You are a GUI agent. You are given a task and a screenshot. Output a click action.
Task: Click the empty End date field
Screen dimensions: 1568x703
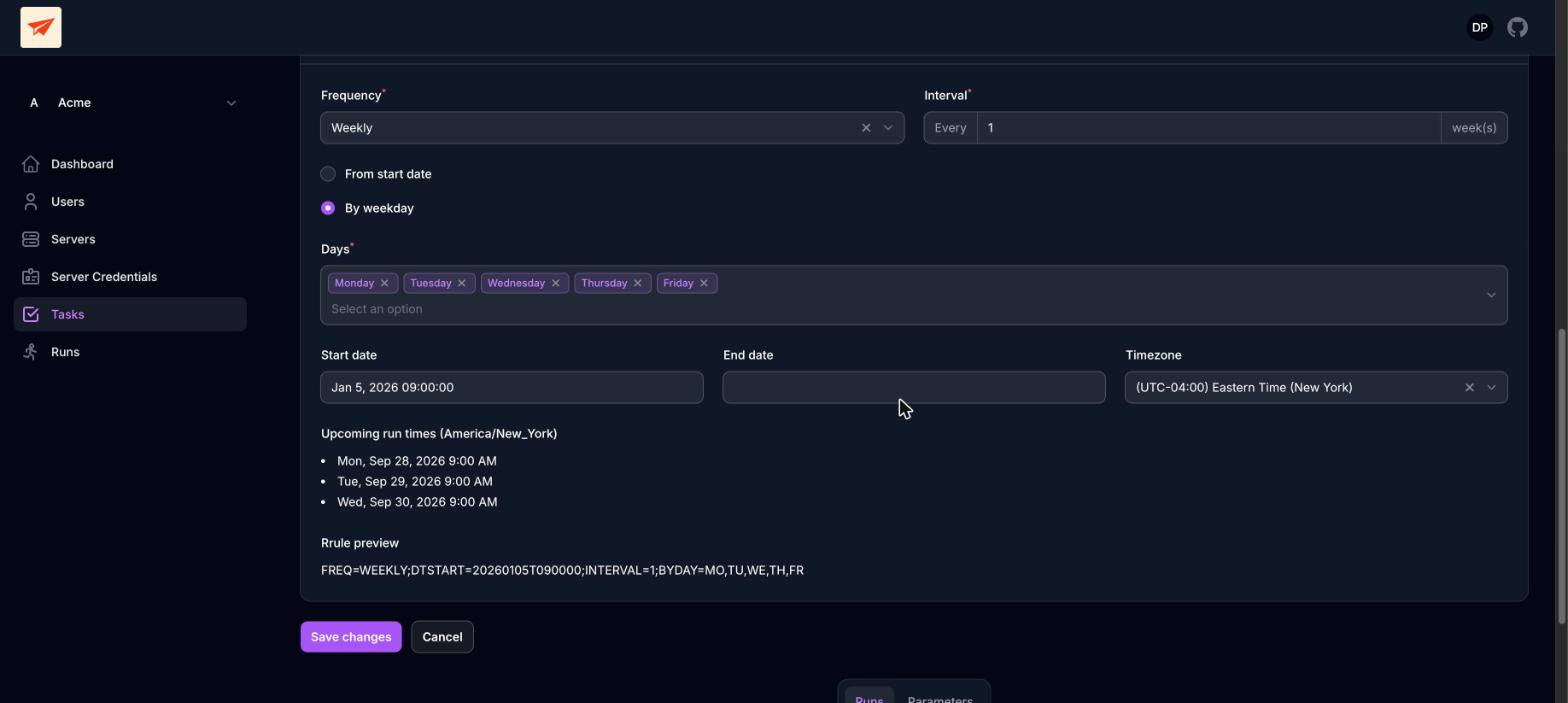(914, 387)
